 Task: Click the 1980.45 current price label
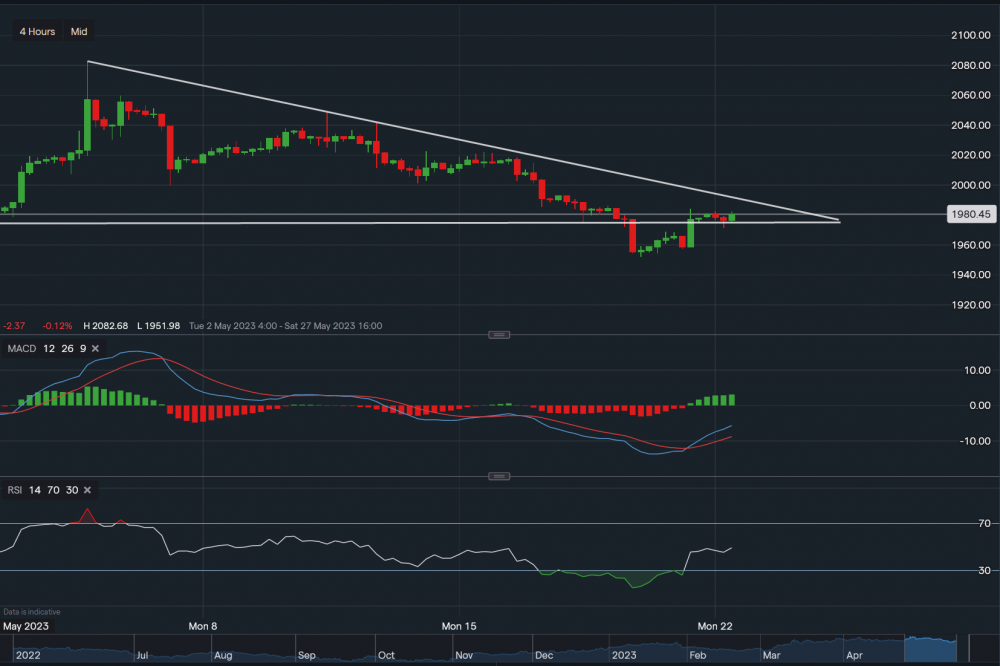tap(971, 214)
